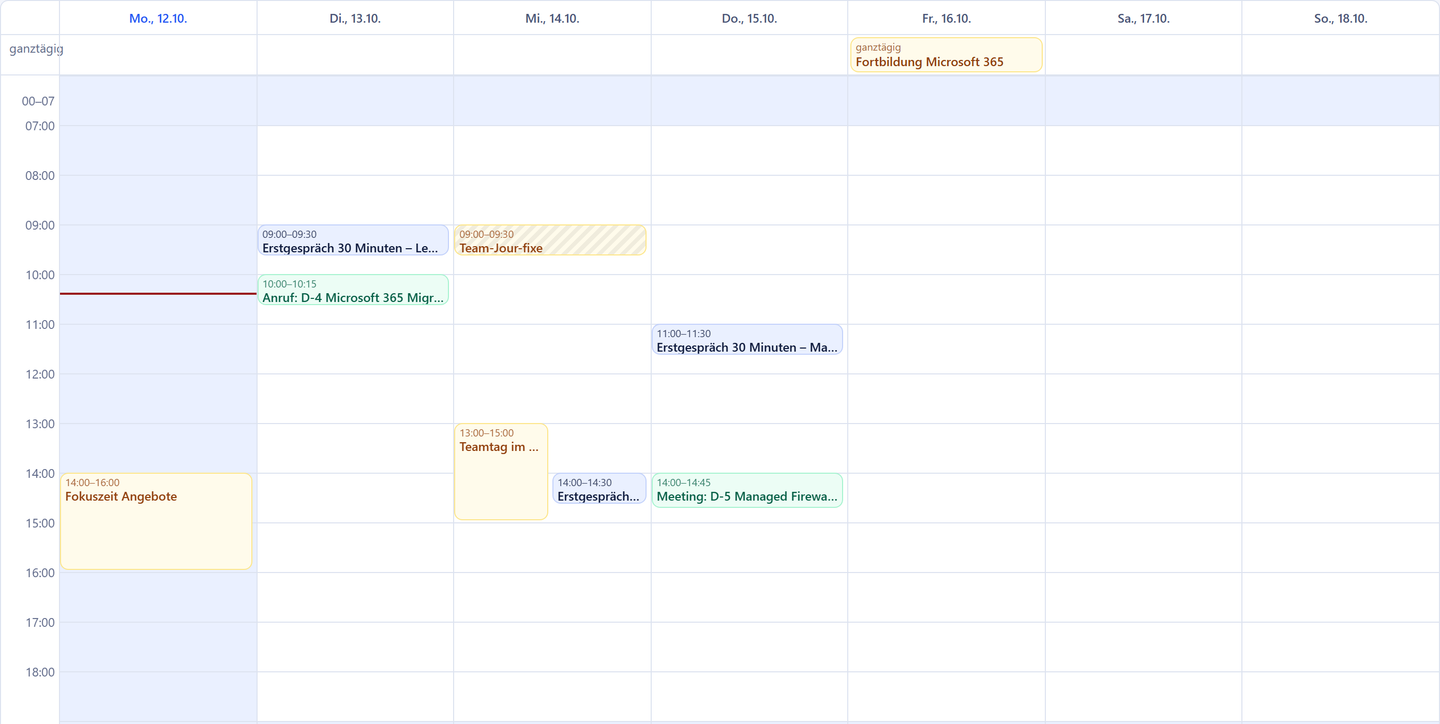
Task: Expand the collapsed 00–07 hours row label
Action: 38,101
